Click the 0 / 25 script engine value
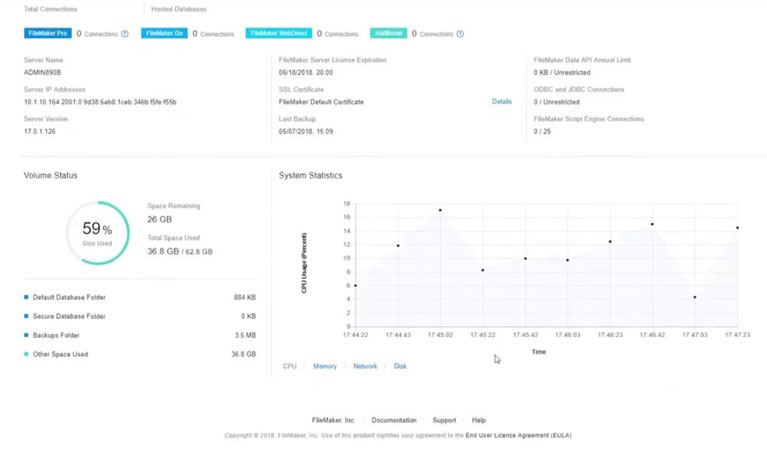 pos(542,131)
